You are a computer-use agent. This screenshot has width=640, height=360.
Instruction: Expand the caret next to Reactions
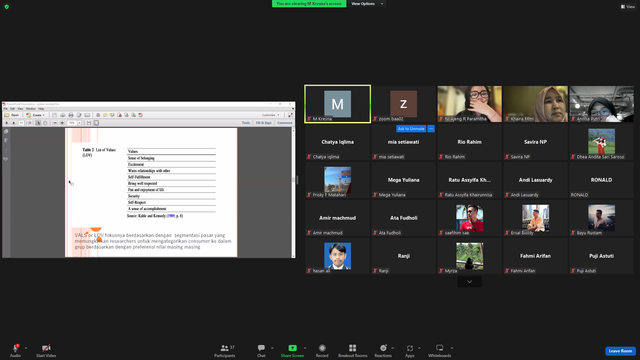pos(393,348)
